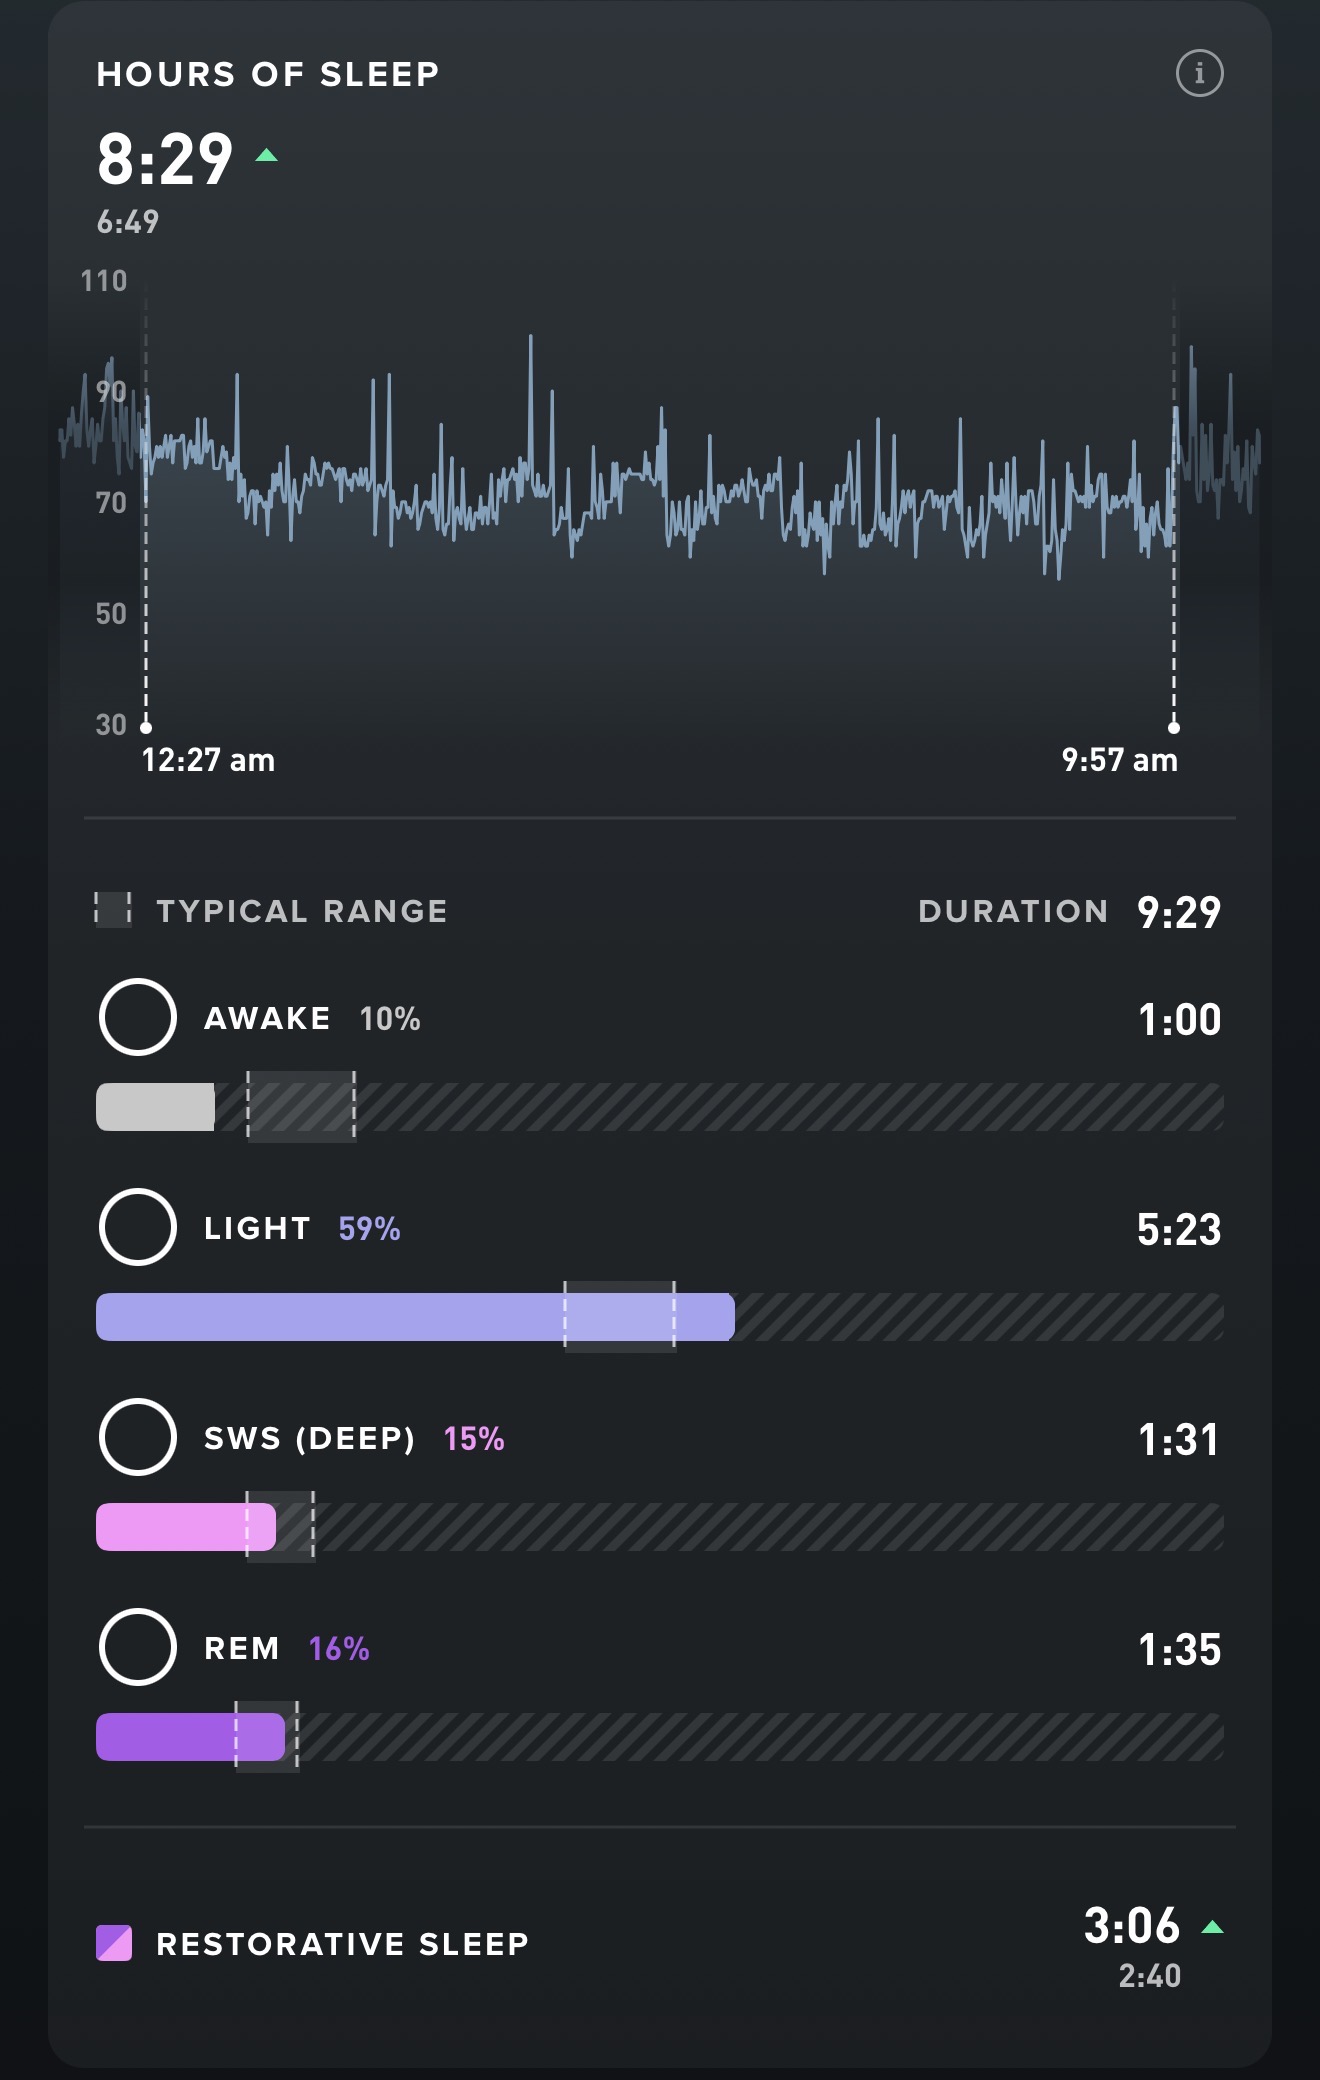The width and height of the screenshot is (1320, 2080).
Task: Select the Light sleep stage circle
Action: coord(138,1227)
